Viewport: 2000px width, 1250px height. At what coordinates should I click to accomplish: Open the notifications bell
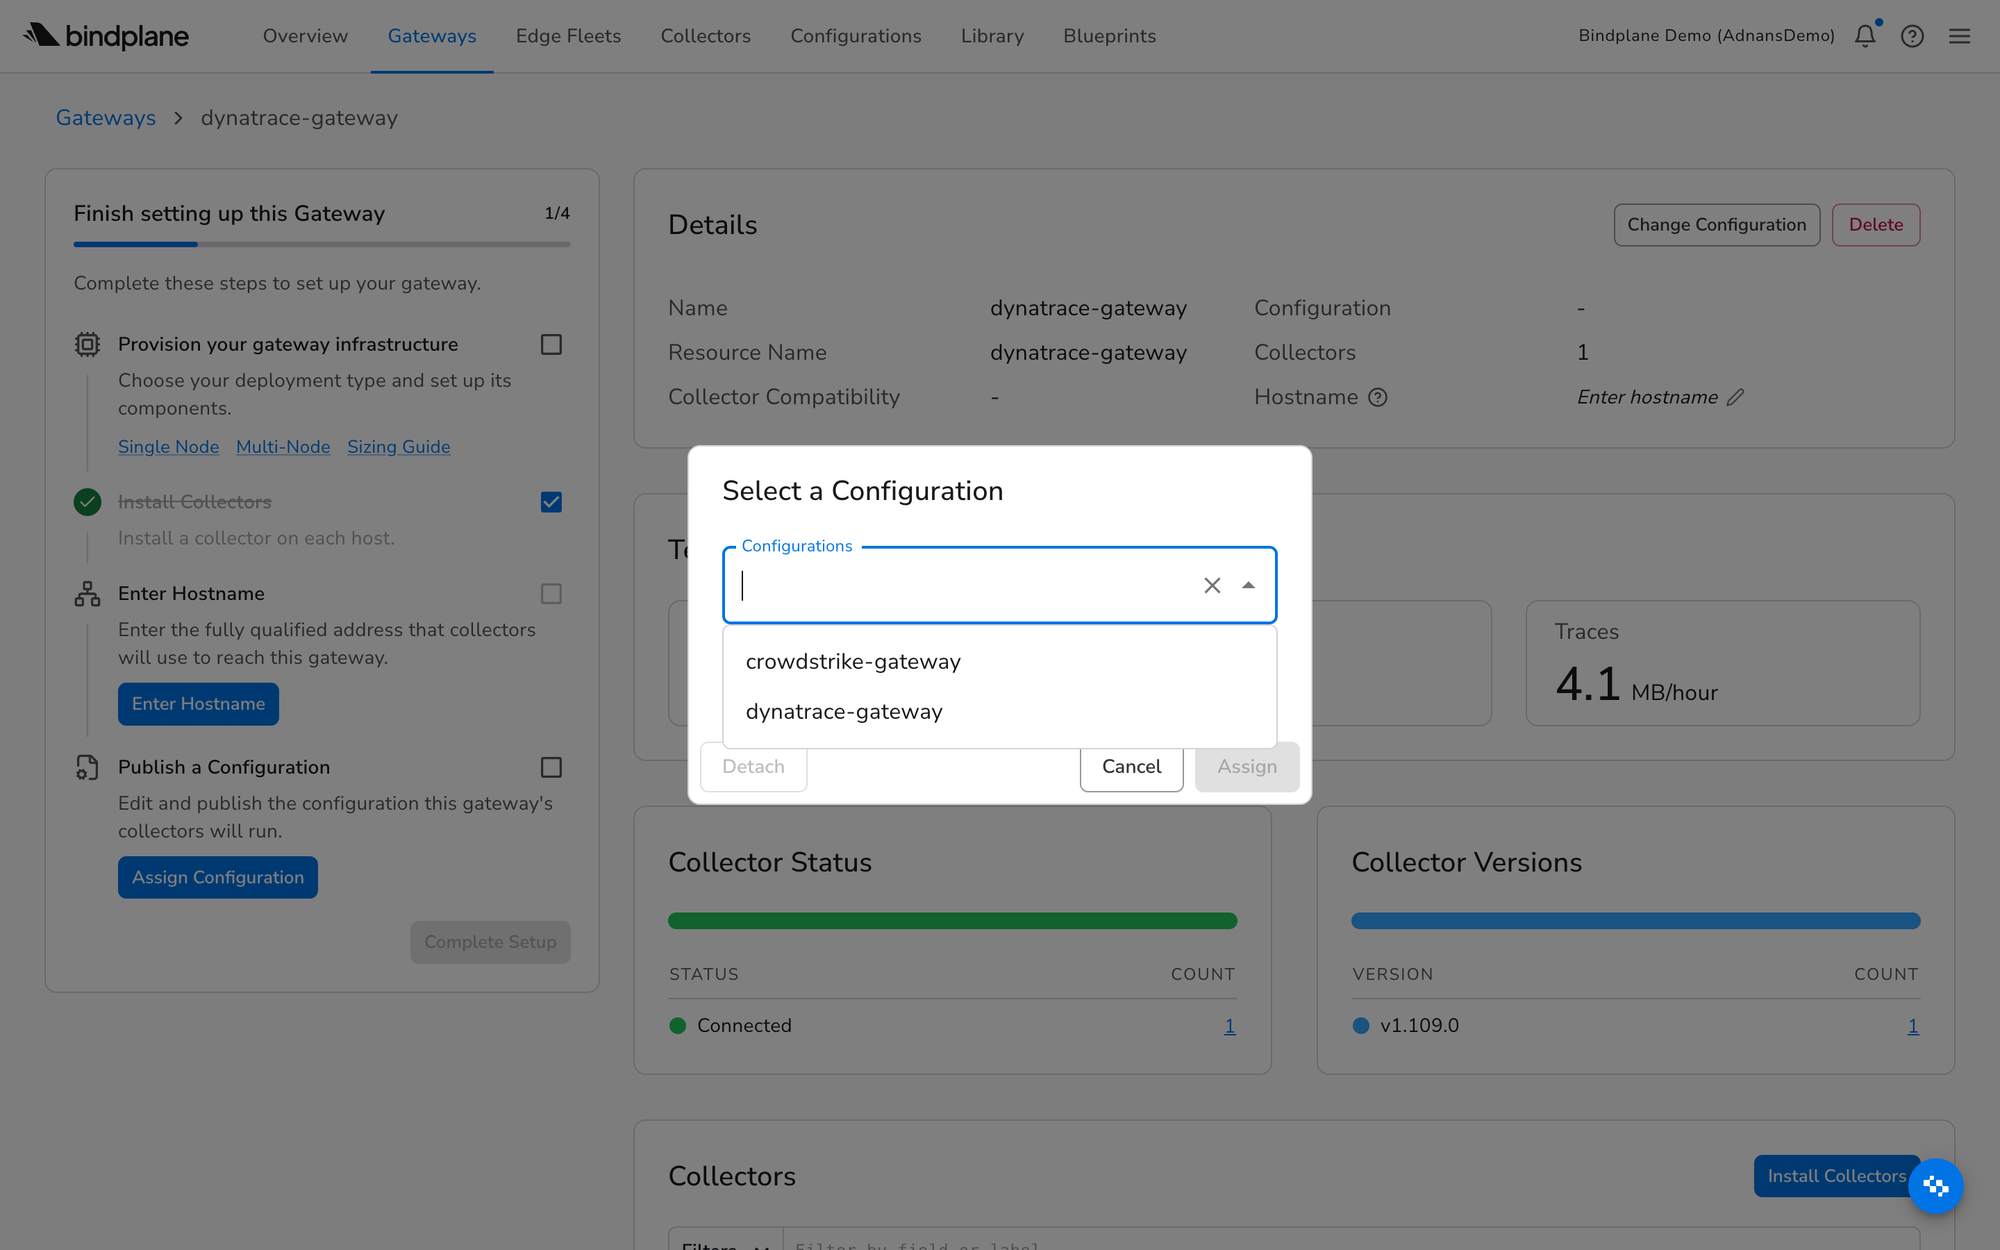pyautogui.click(x=1865, y=36)
